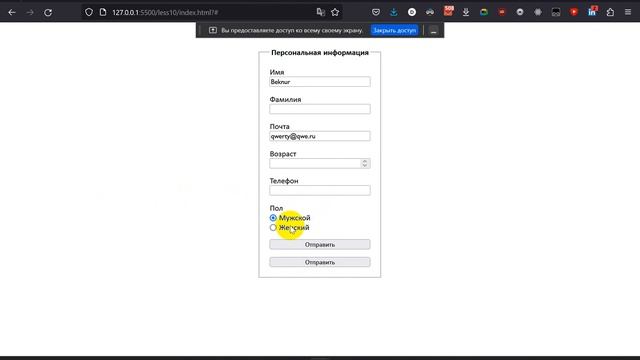640x360 pixels.
Task: Click the Пол label text
Action: coord(276,208)
